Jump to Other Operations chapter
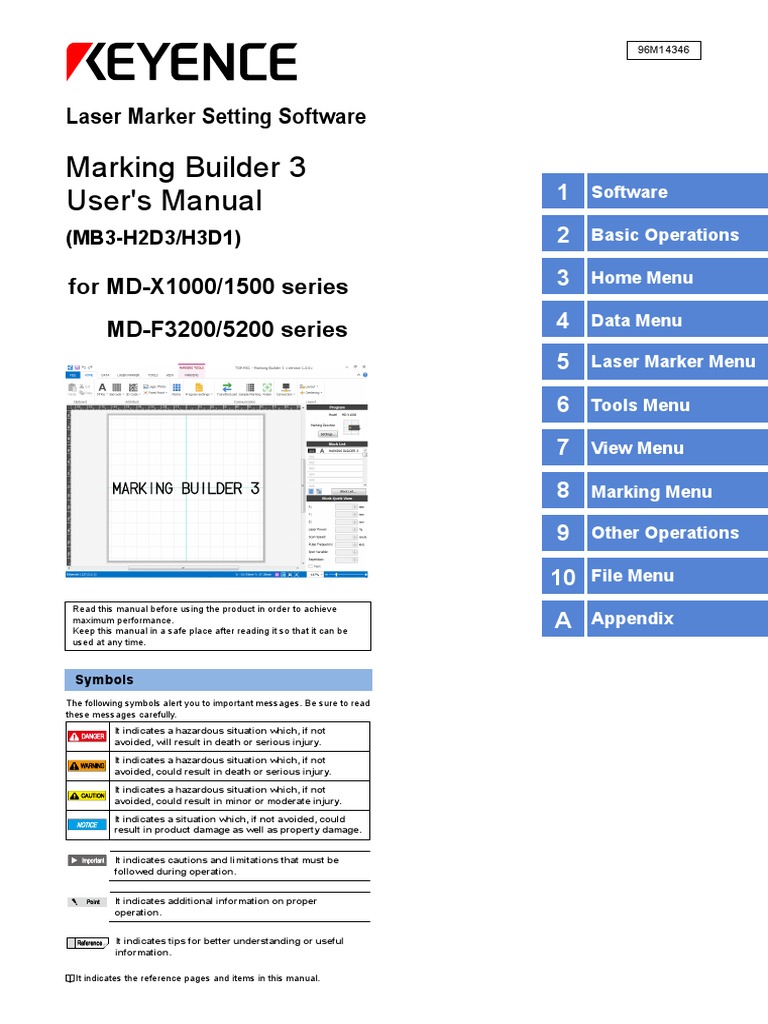This screenshot has width=768, height=1024. click(x=654, y=533)
